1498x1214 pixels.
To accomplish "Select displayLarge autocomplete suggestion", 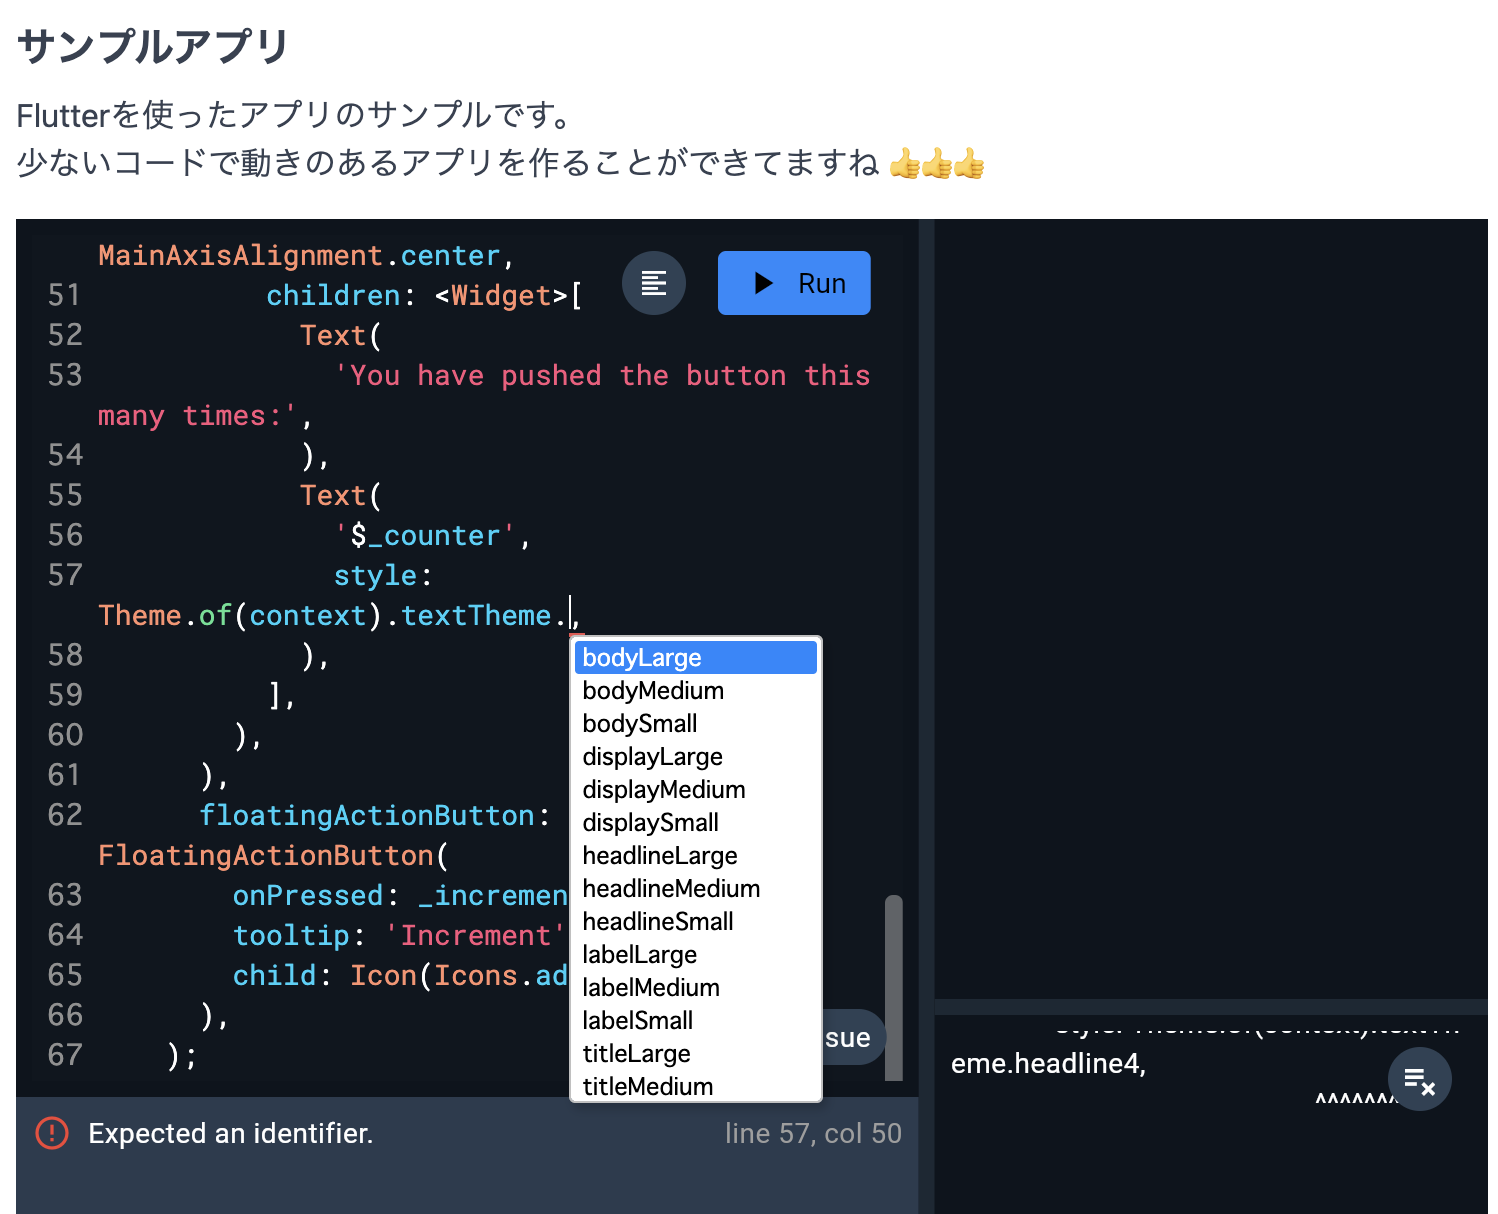I will click(696, 757).
